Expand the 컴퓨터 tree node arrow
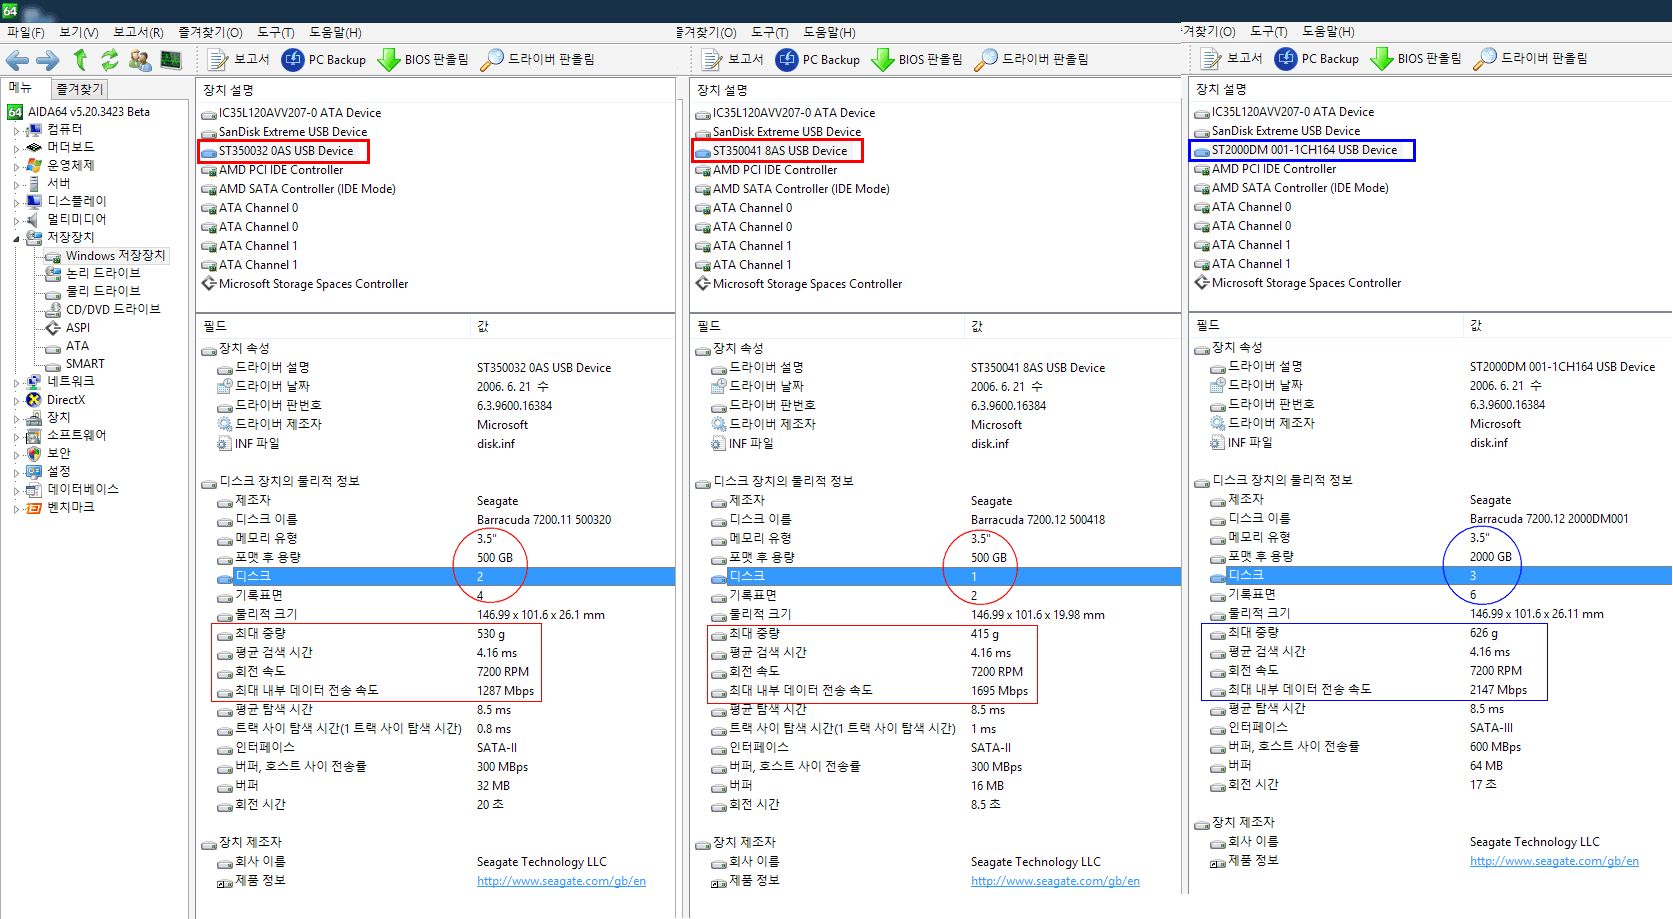 point(16,130)
